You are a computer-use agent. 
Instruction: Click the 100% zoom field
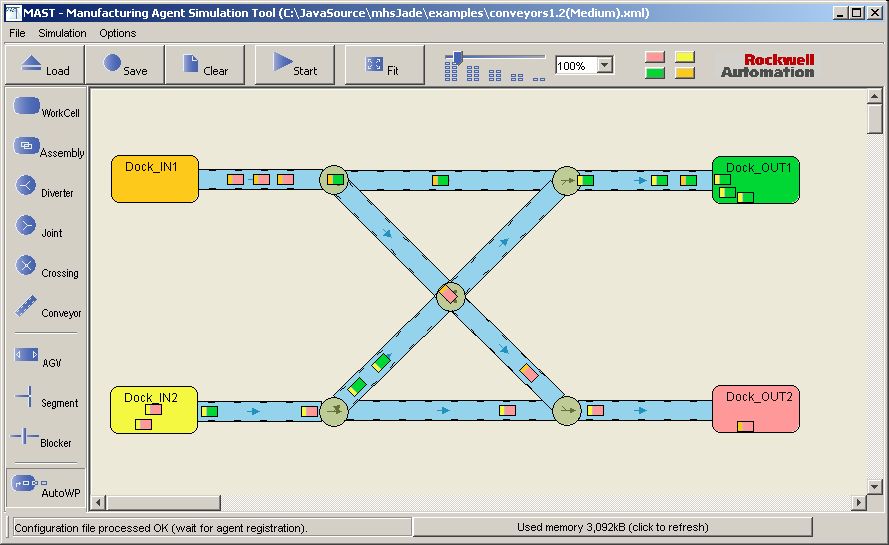(577, 65)
